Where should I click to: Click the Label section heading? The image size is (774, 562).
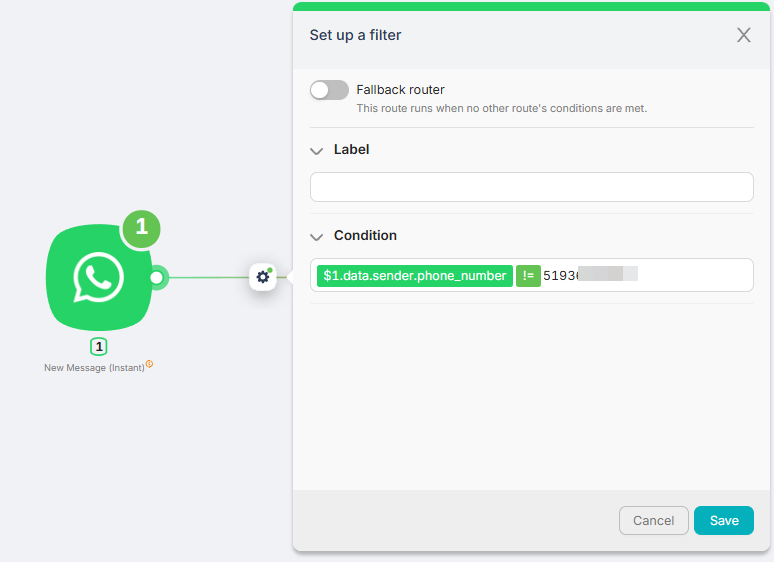pos(351,150)
